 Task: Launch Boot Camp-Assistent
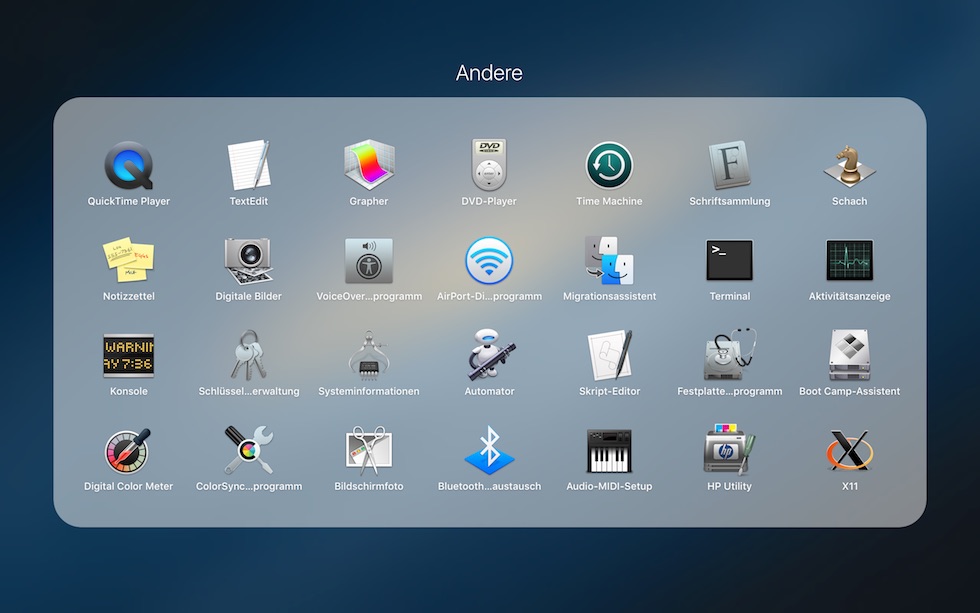[x=849, y=355]
